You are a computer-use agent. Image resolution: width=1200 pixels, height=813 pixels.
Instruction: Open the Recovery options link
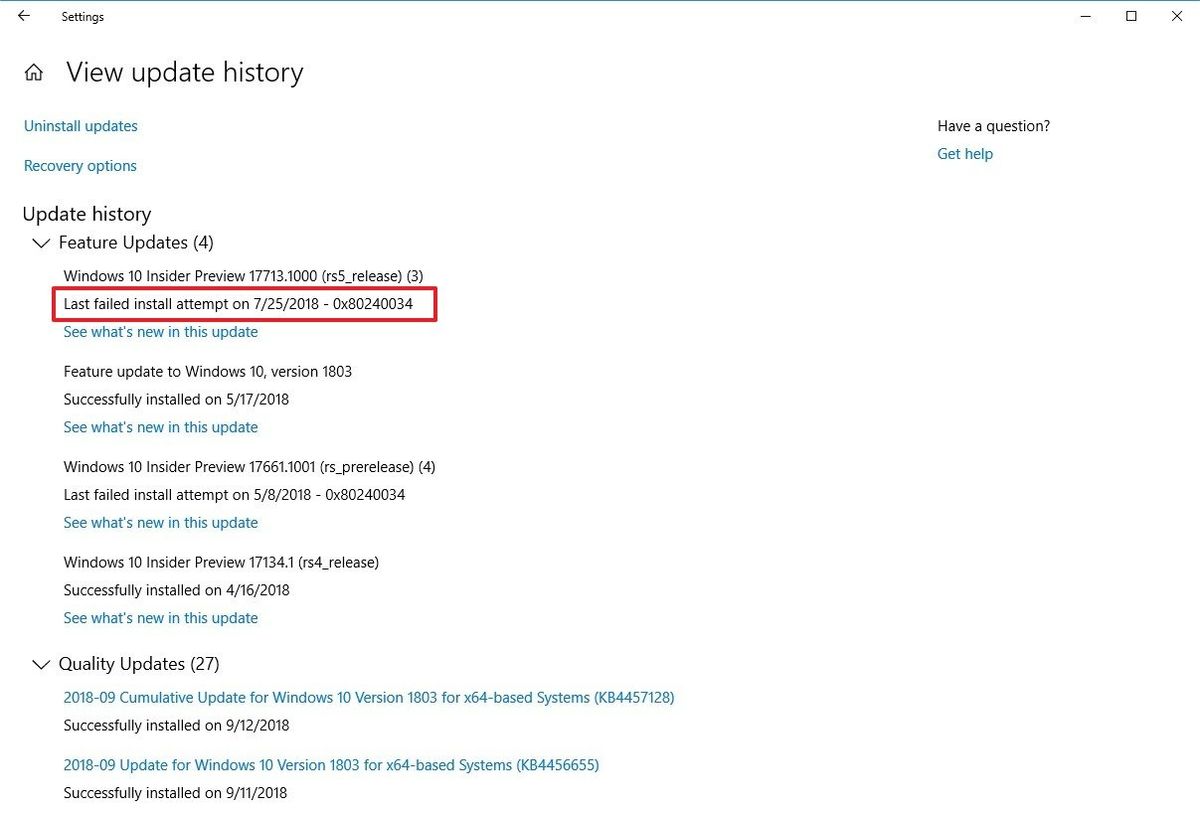80,166
